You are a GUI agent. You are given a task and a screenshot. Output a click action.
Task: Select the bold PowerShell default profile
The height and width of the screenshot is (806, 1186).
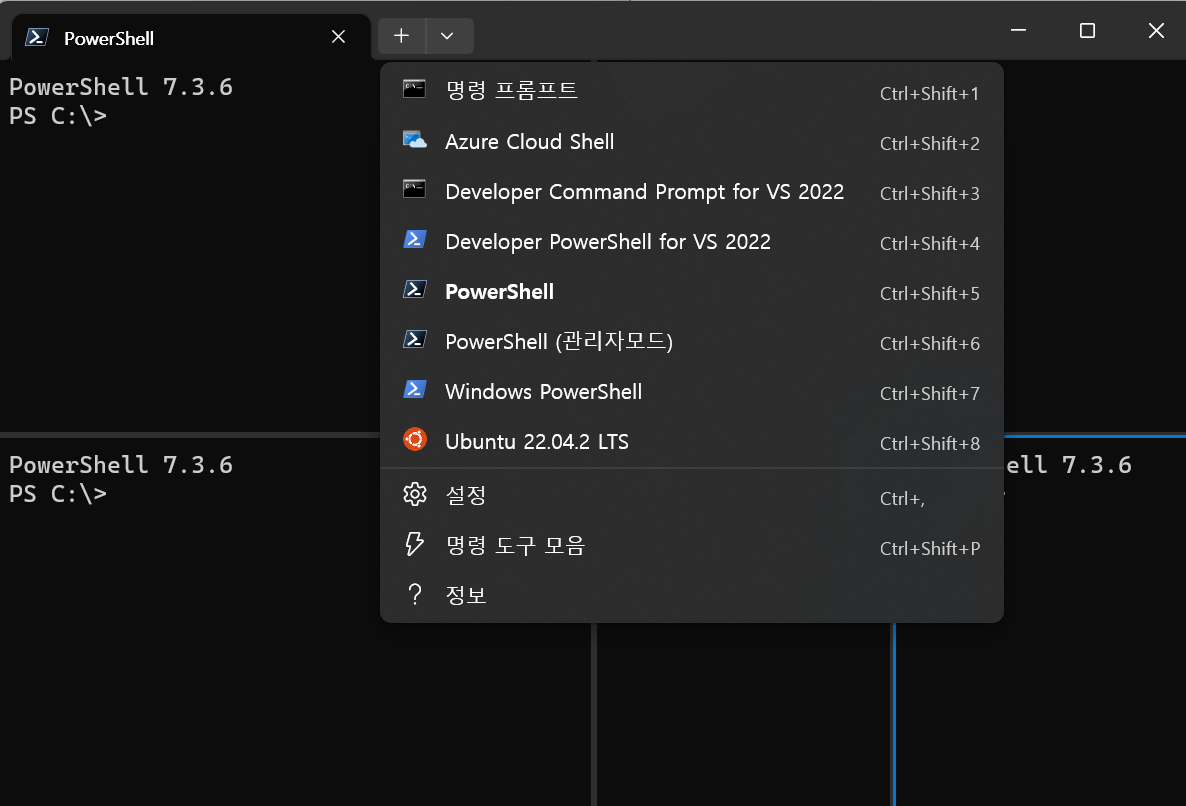click(691, 292)
